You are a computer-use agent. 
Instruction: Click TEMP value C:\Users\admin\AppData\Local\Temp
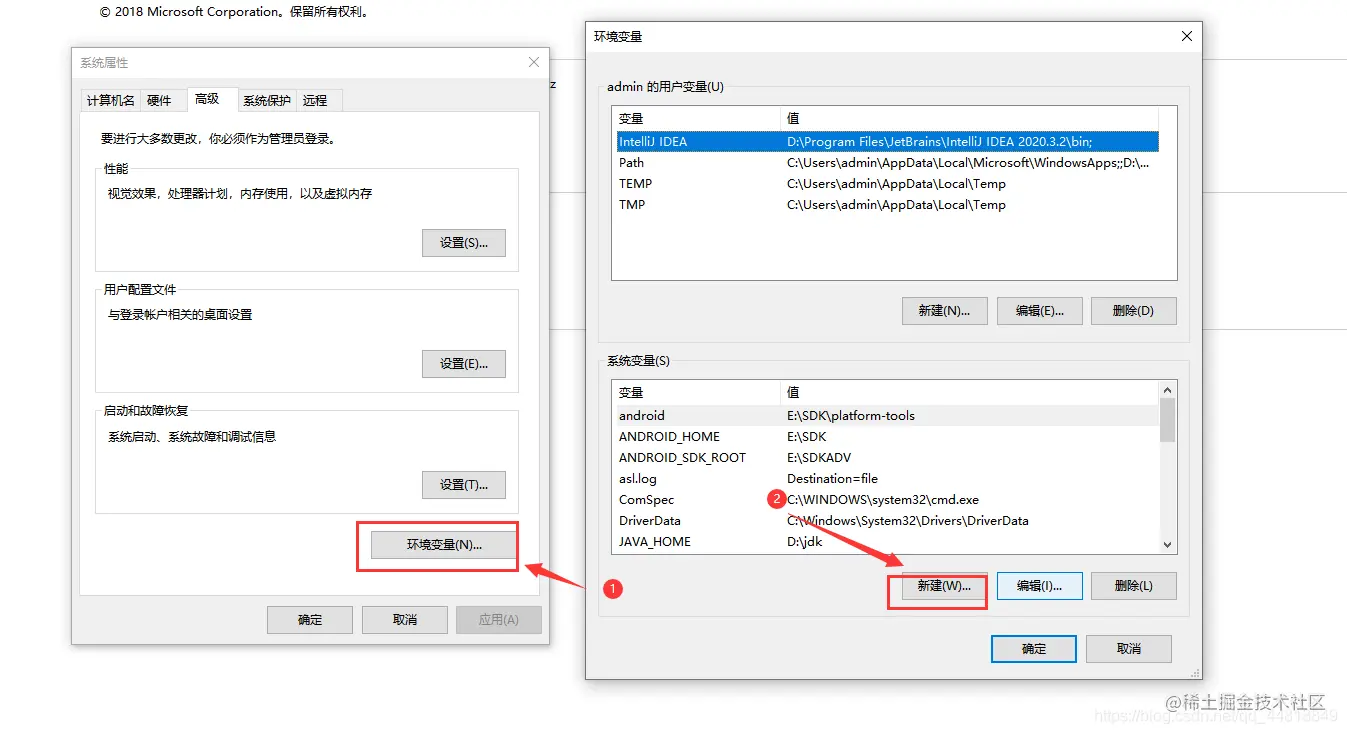[x=896, y=184]
